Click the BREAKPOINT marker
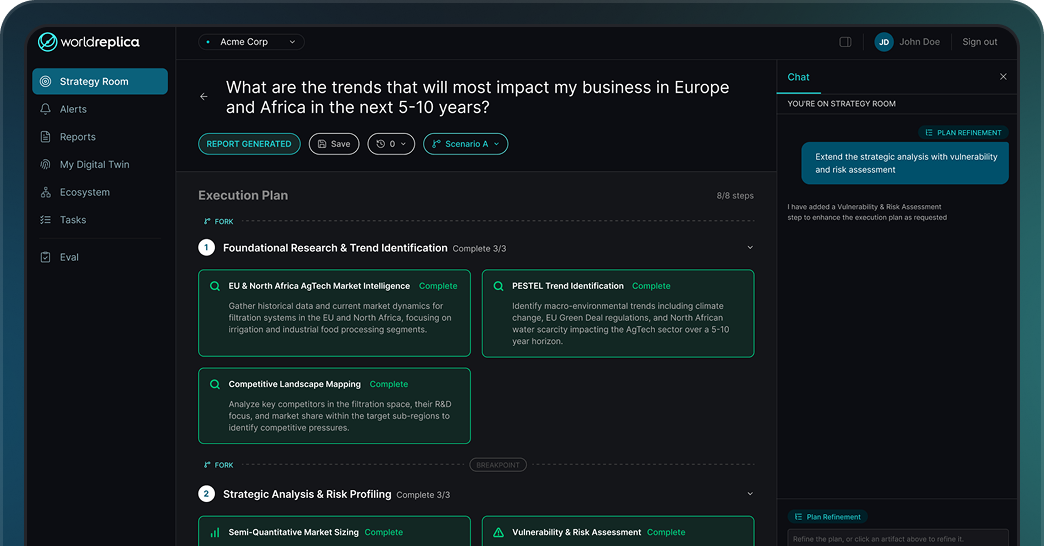The width and height of the screenshot is (1044, 546). click(498, 465)
